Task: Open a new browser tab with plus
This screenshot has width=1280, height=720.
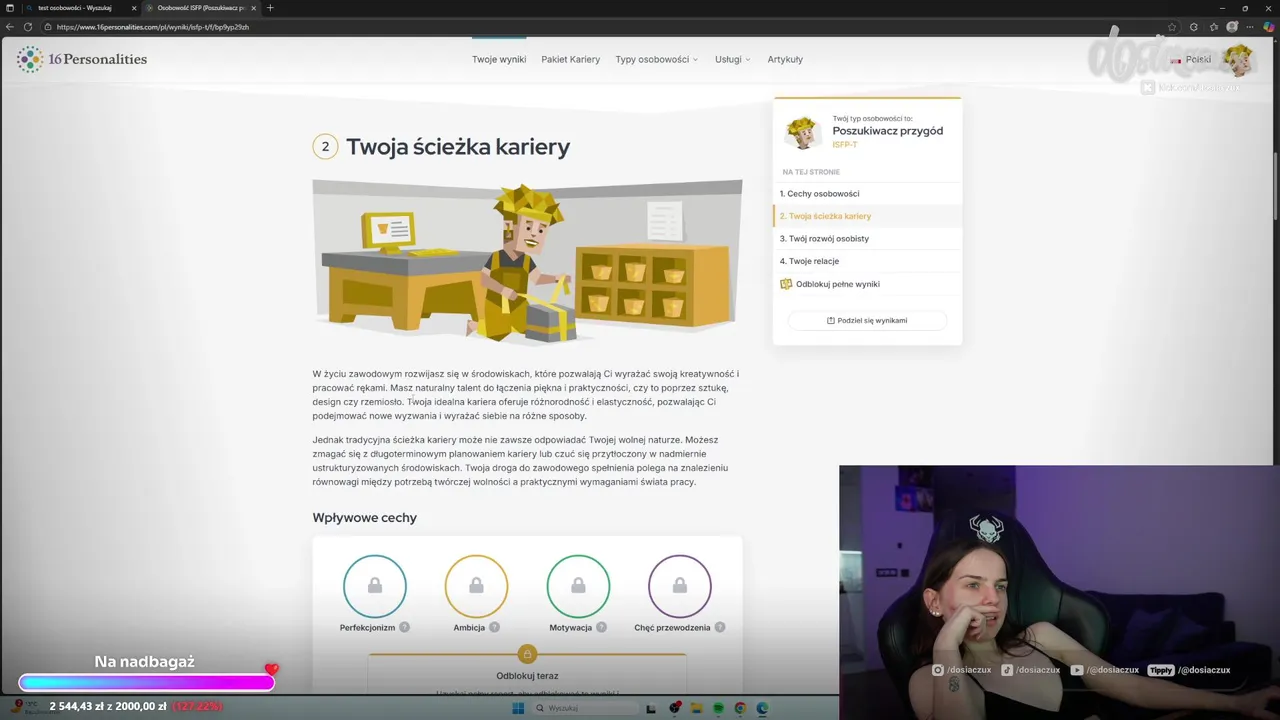Action: coord(270,8)
